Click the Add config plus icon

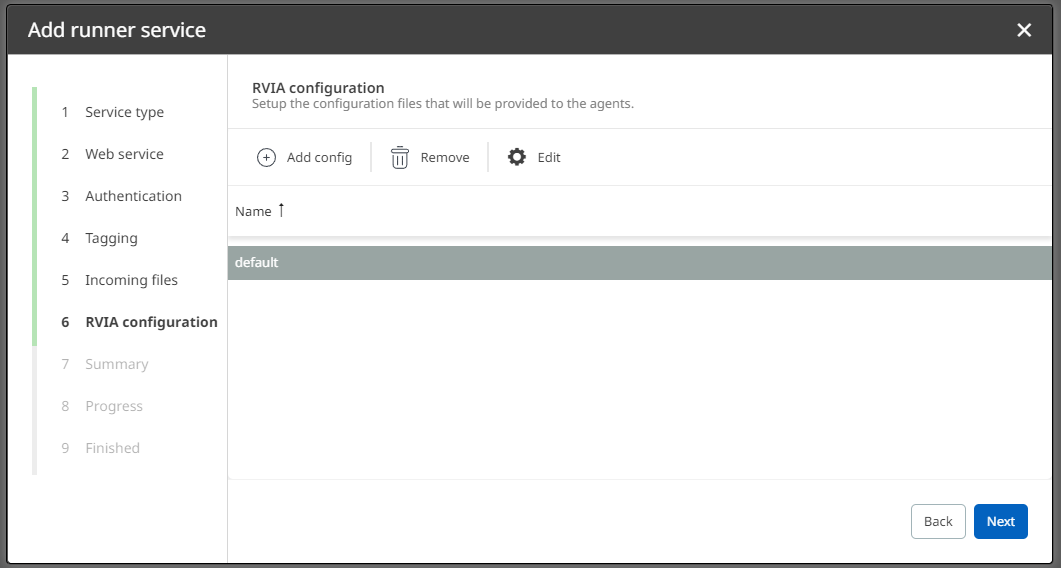pyautogui.click(x=266, y=157)
